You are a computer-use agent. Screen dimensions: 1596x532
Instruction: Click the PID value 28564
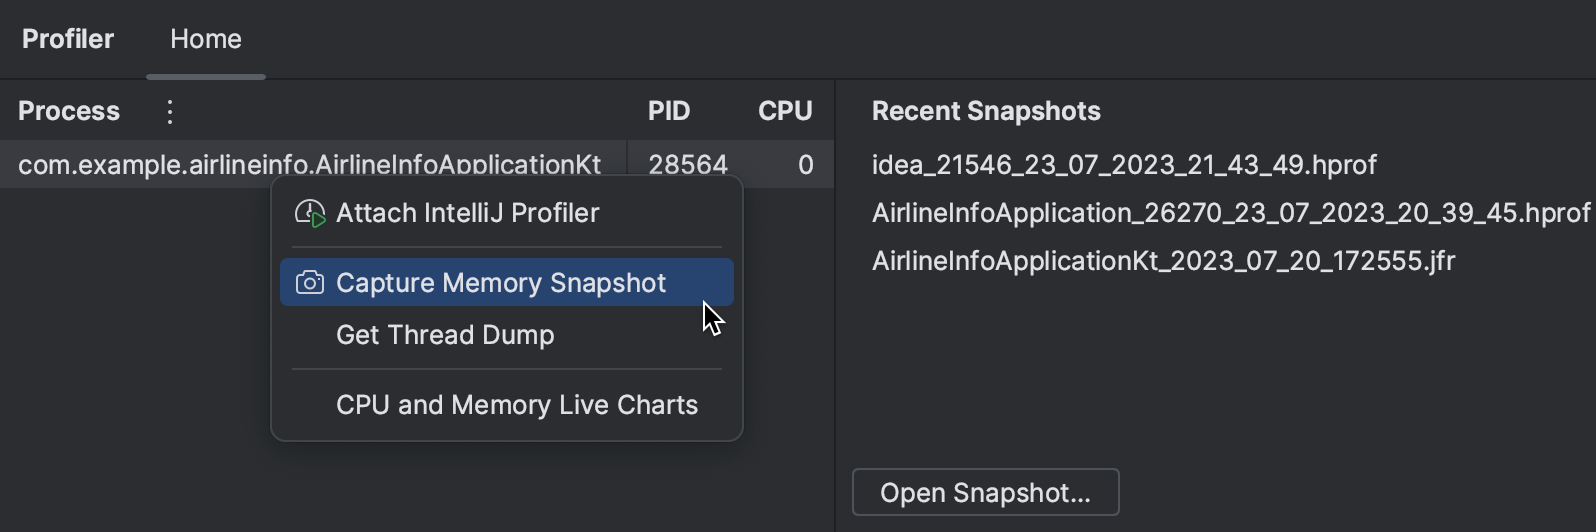pos(688,165)
